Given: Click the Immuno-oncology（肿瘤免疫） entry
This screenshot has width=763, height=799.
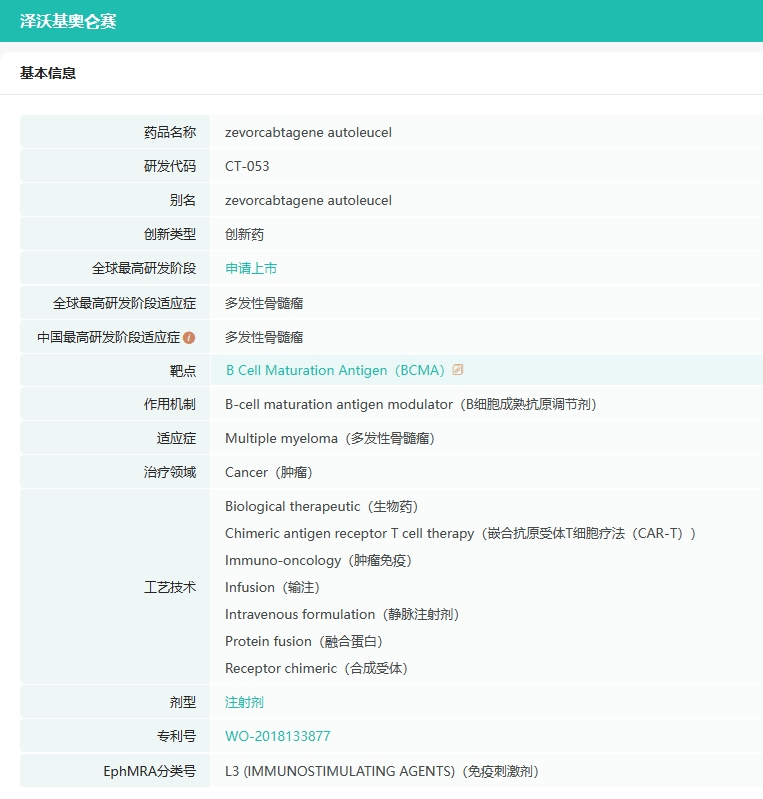Looking at the screenshot, I should 318,560.
